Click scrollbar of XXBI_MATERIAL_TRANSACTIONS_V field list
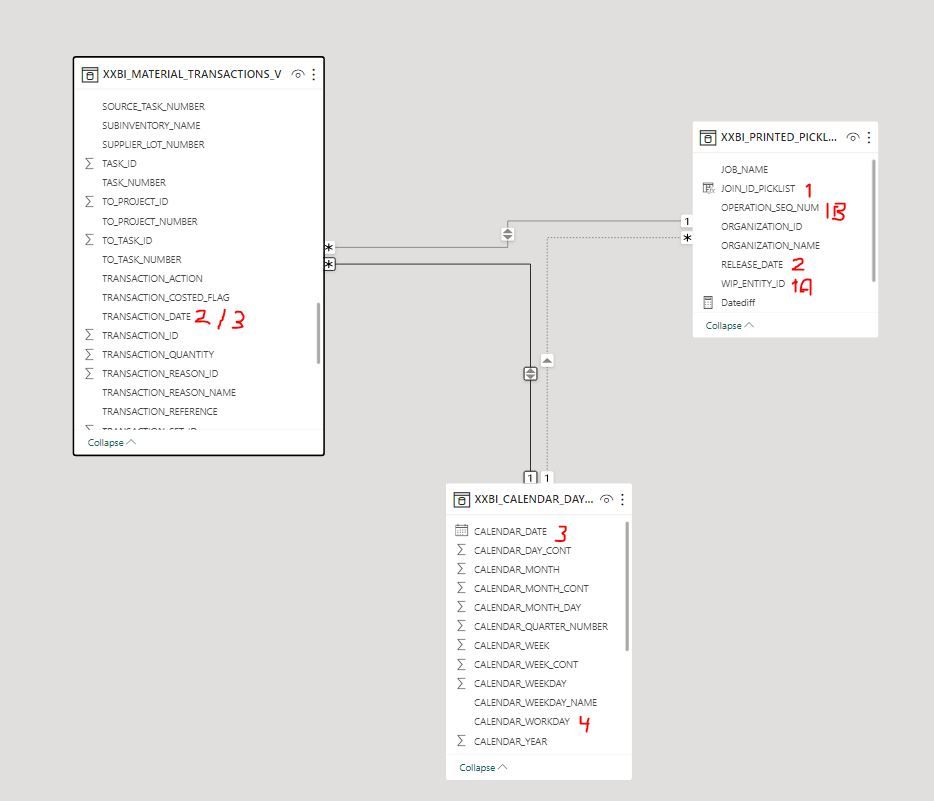The image size is (934, 801). pos(319,334)
